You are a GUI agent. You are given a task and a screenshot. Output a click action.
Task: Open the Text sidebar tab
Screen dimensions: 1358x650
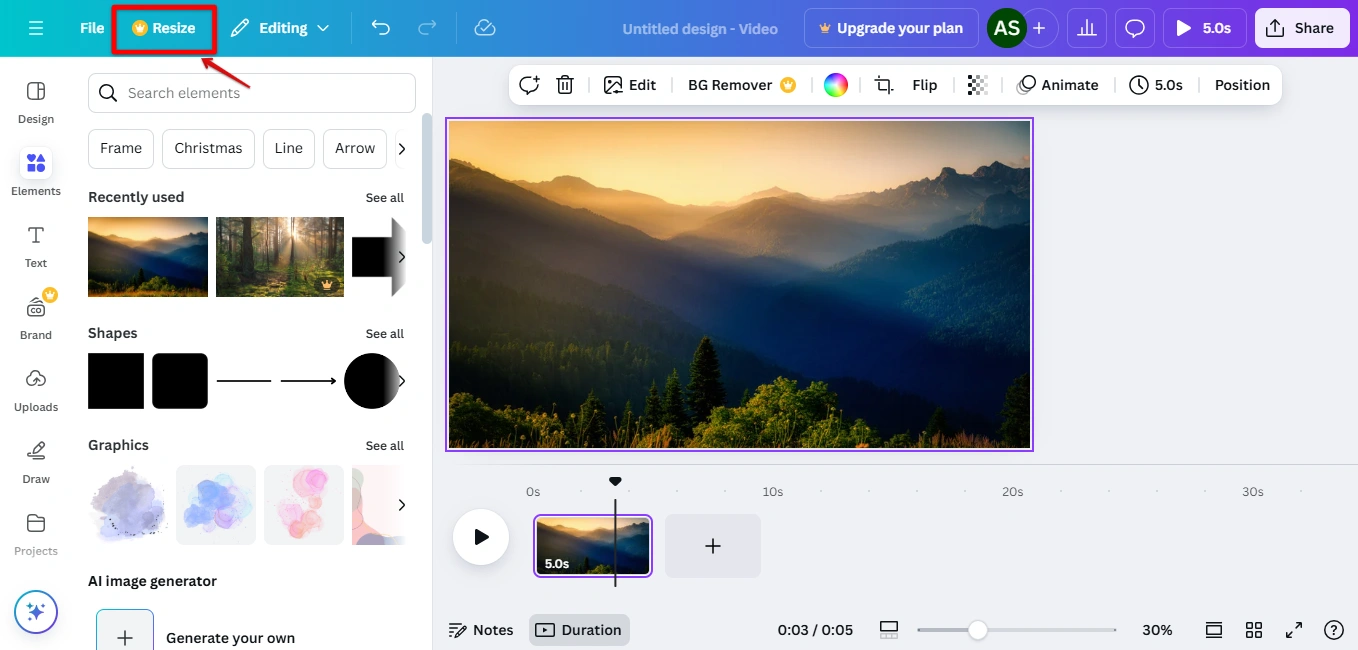(x=36, y=246)
